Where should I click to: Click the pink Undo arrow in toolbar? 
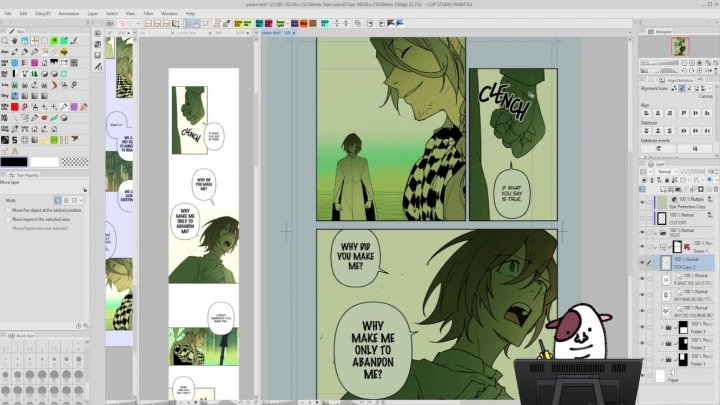122,23
